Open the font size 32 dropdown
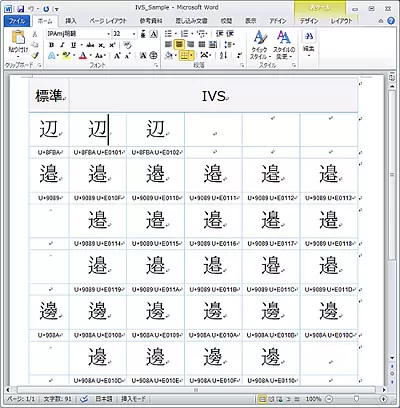The height and width of the screenshot is (408, 400). point(134,34)
